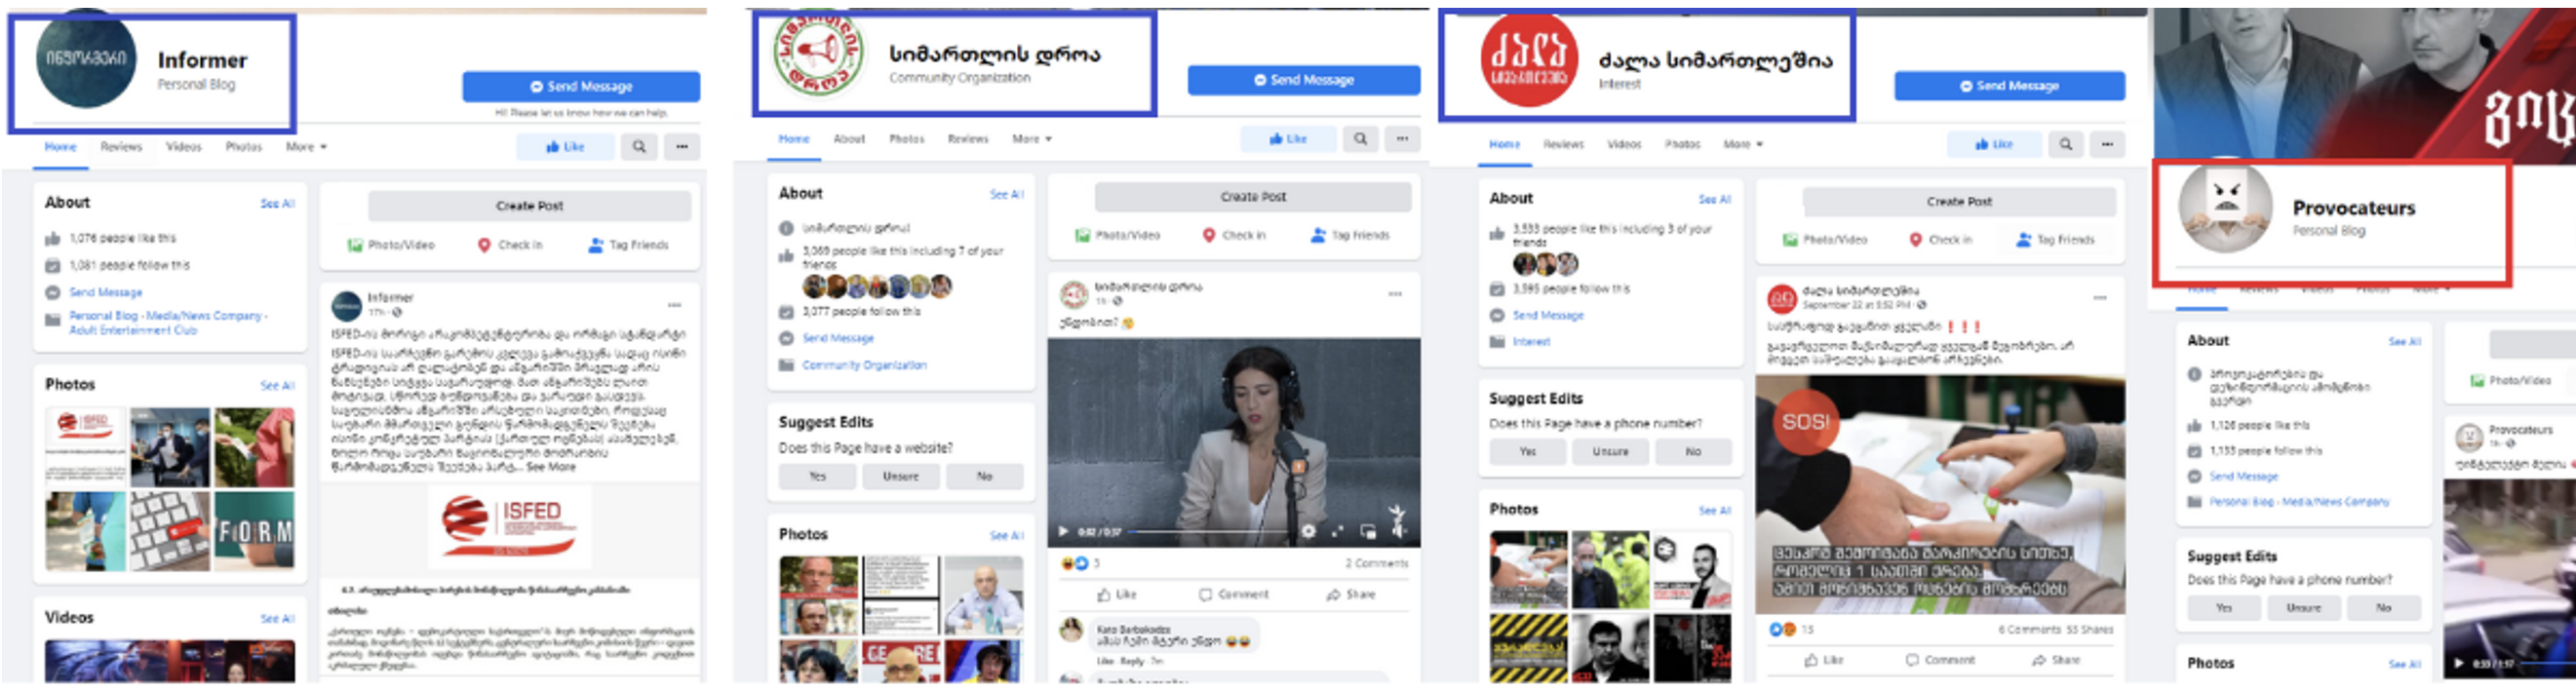2576x690 pixels.
Task: Click the Photo/Video icon option on Informer page
Action: (x=391, y=245)
